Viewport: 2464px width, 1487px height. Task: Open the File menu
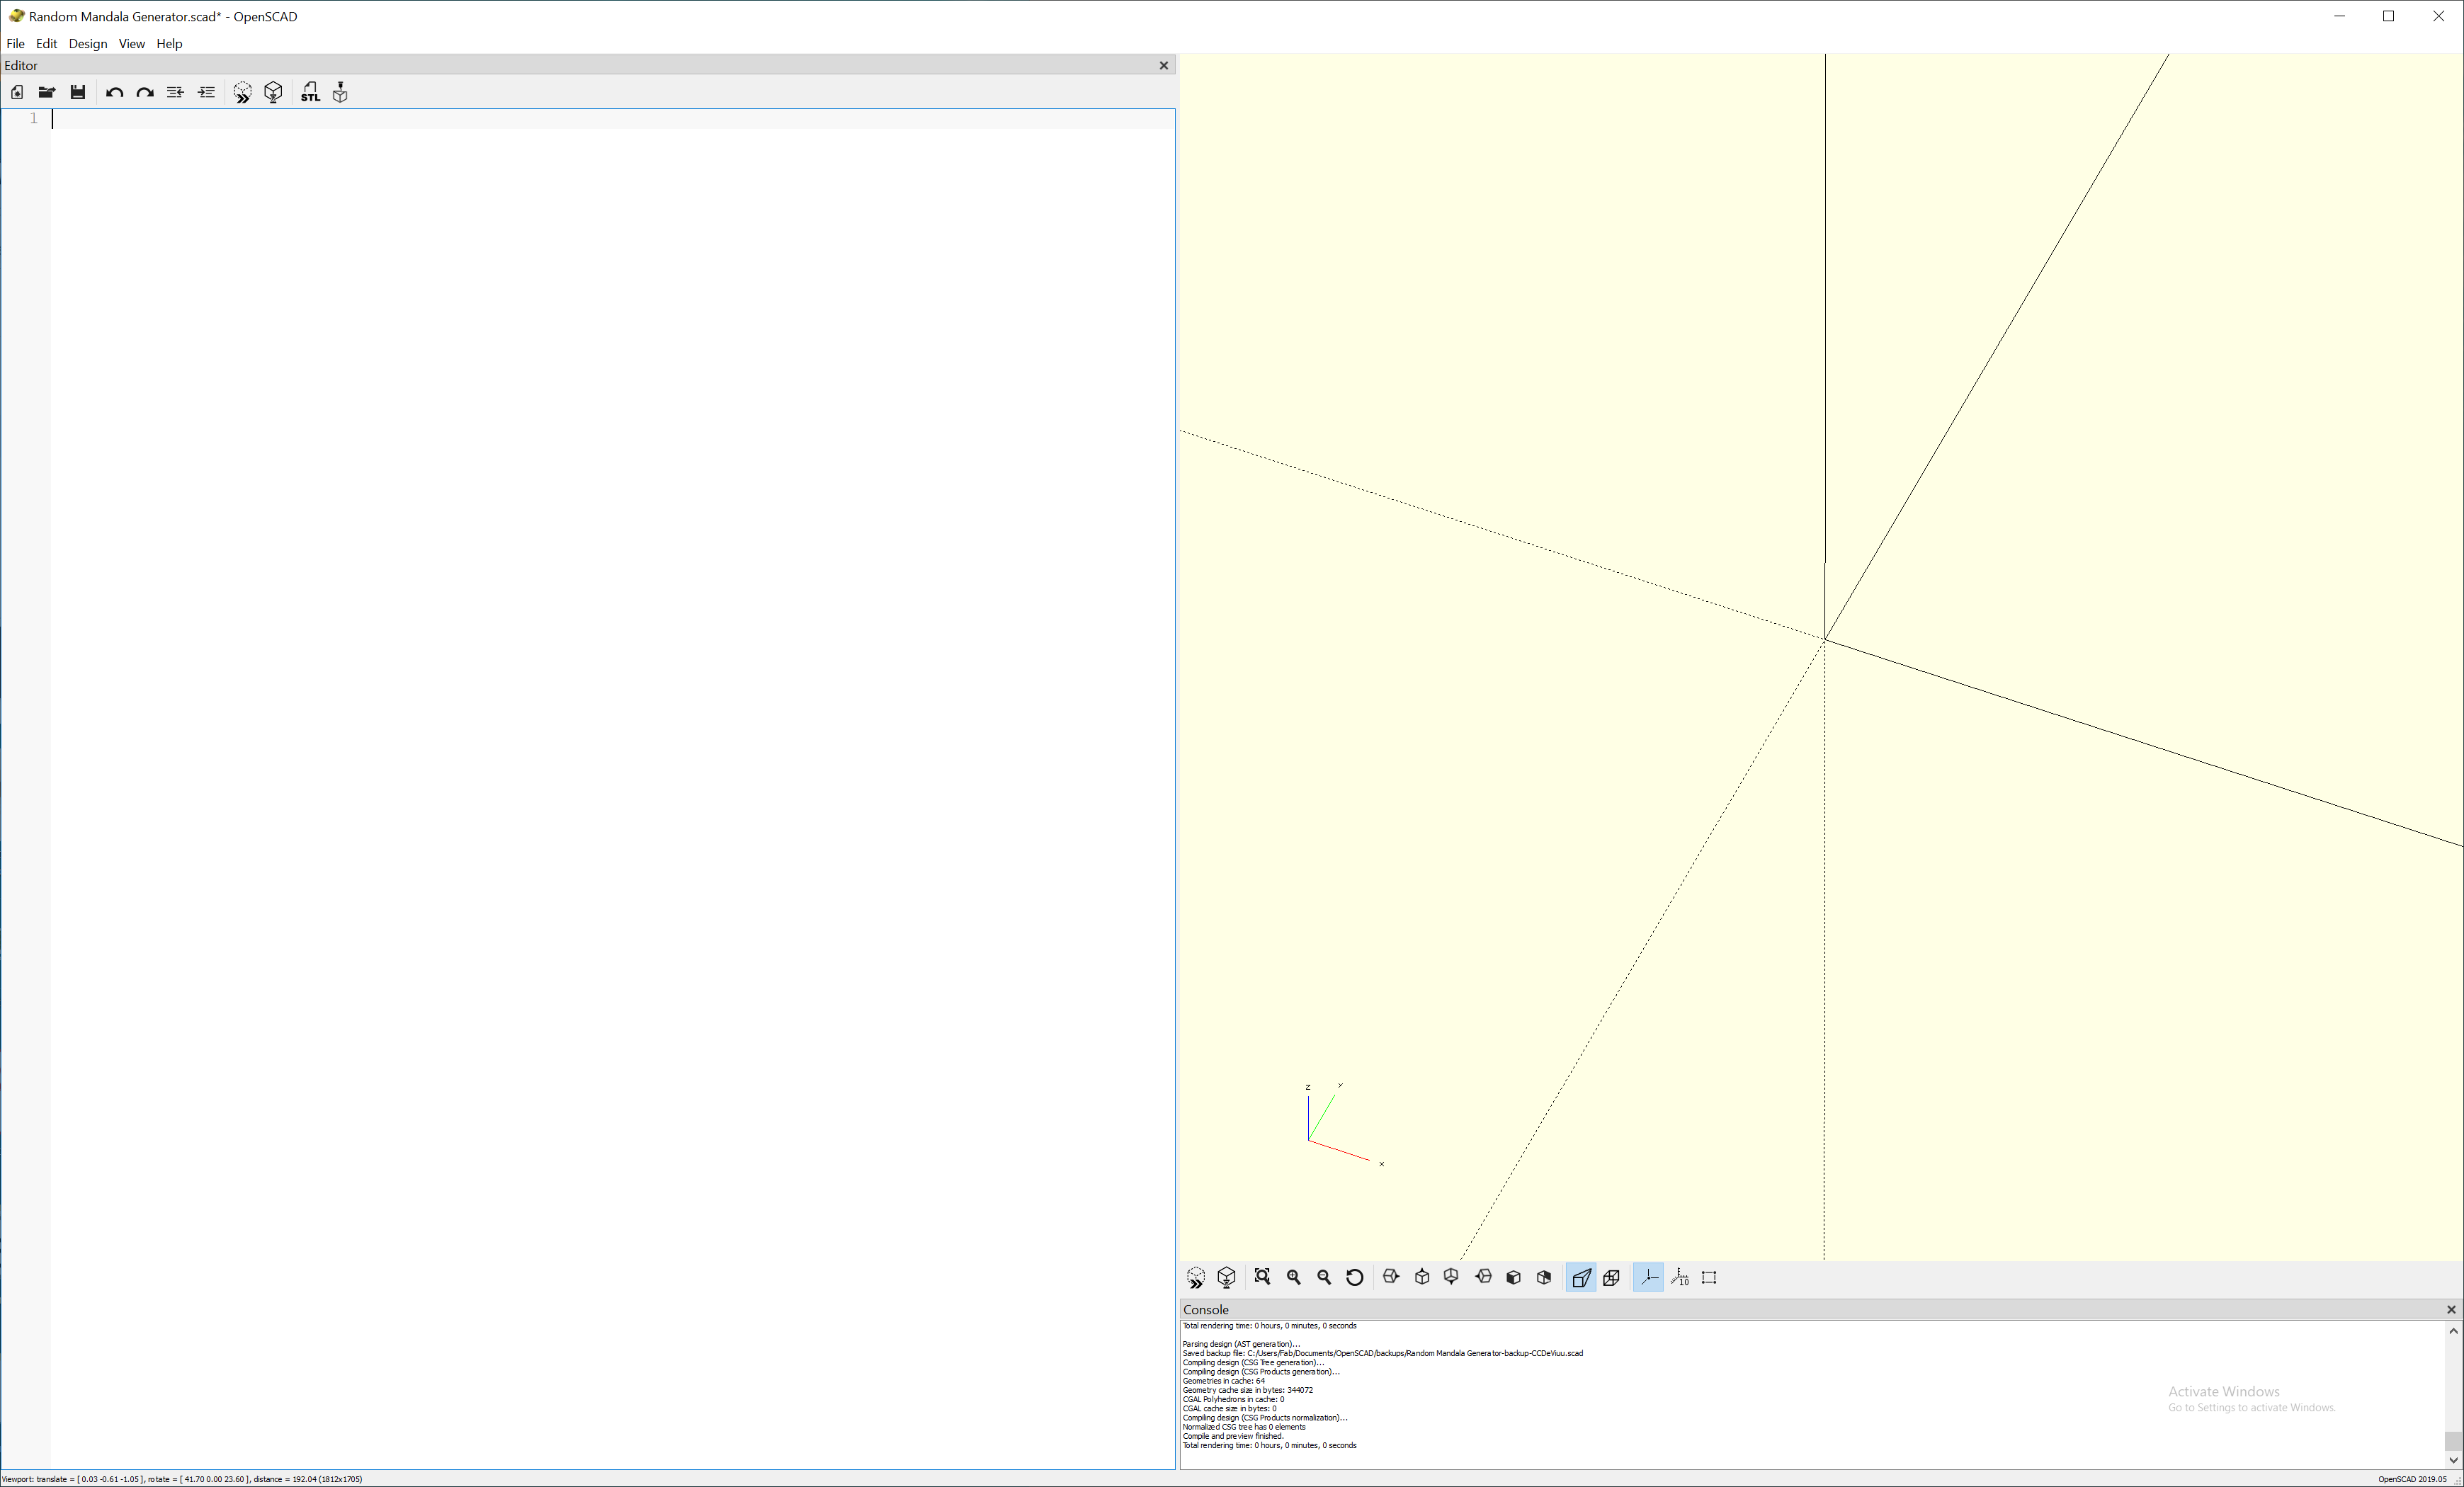coord(15,44)
